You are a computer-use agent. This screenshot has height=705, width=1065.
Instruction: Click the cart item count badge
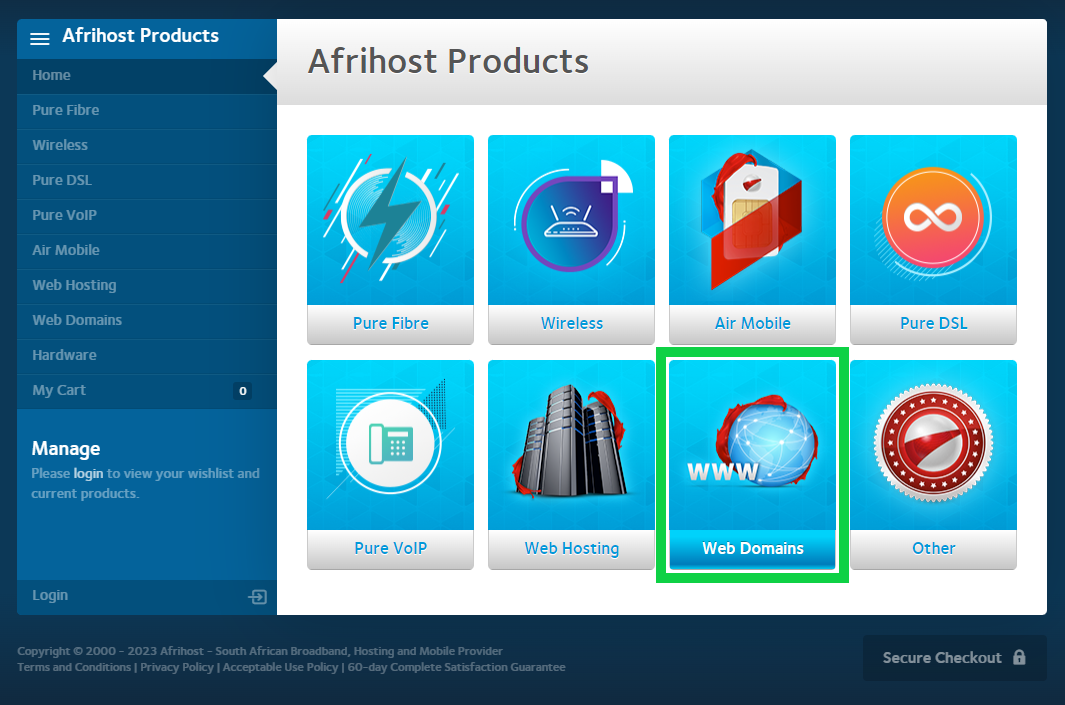(x=242, y=391)
